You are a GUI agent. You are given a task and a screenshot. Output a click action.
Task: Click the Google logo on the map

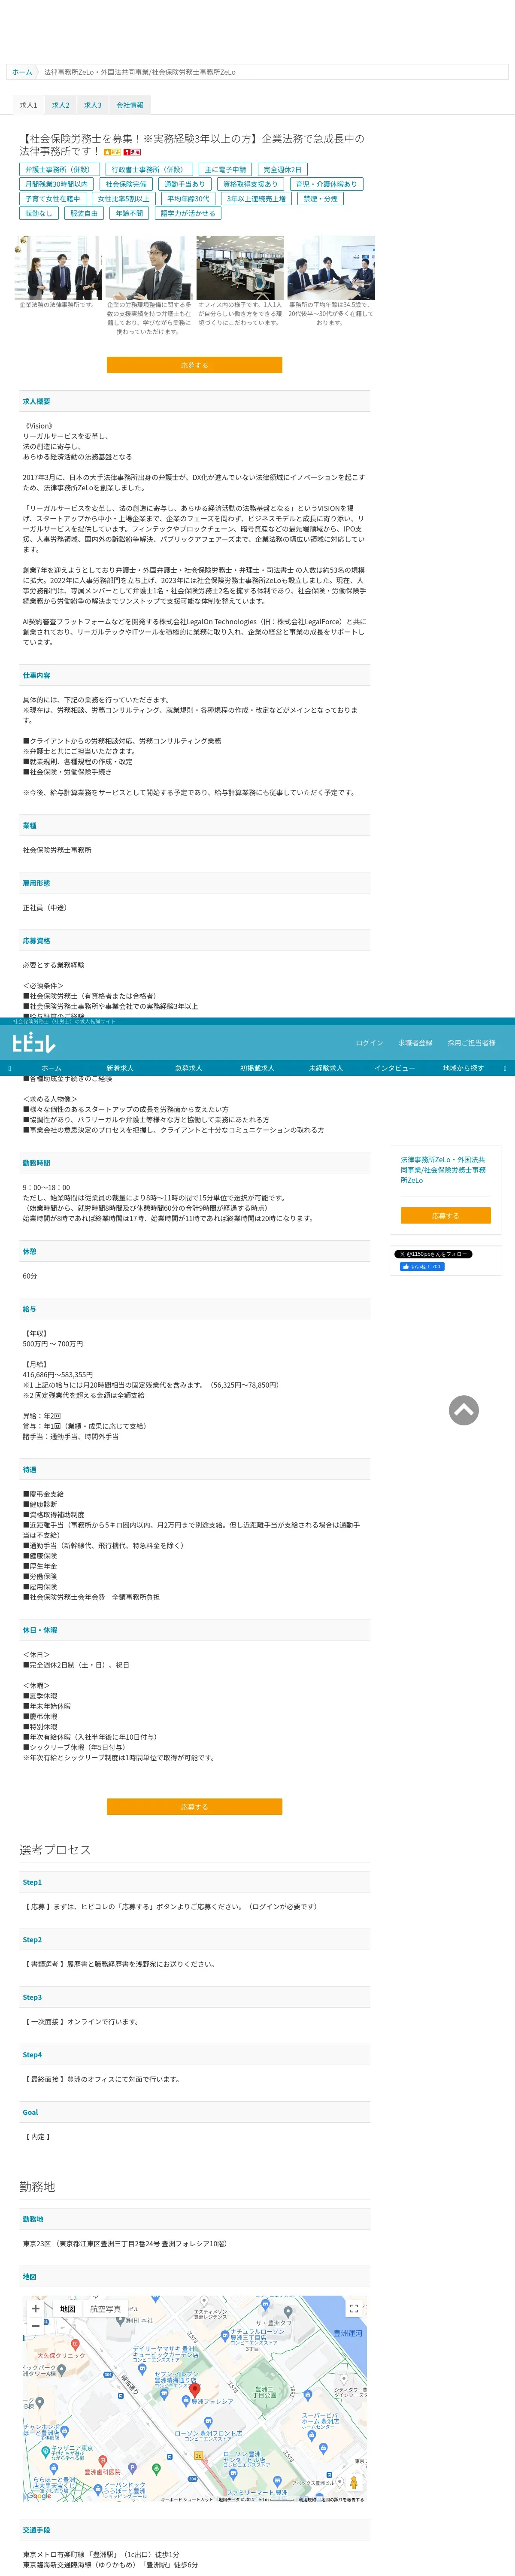click(38, 2496)
